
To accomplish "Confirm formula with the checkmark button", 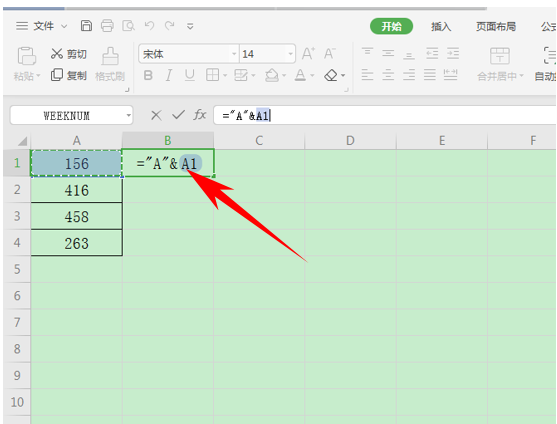I will click(x=178, y=115).
